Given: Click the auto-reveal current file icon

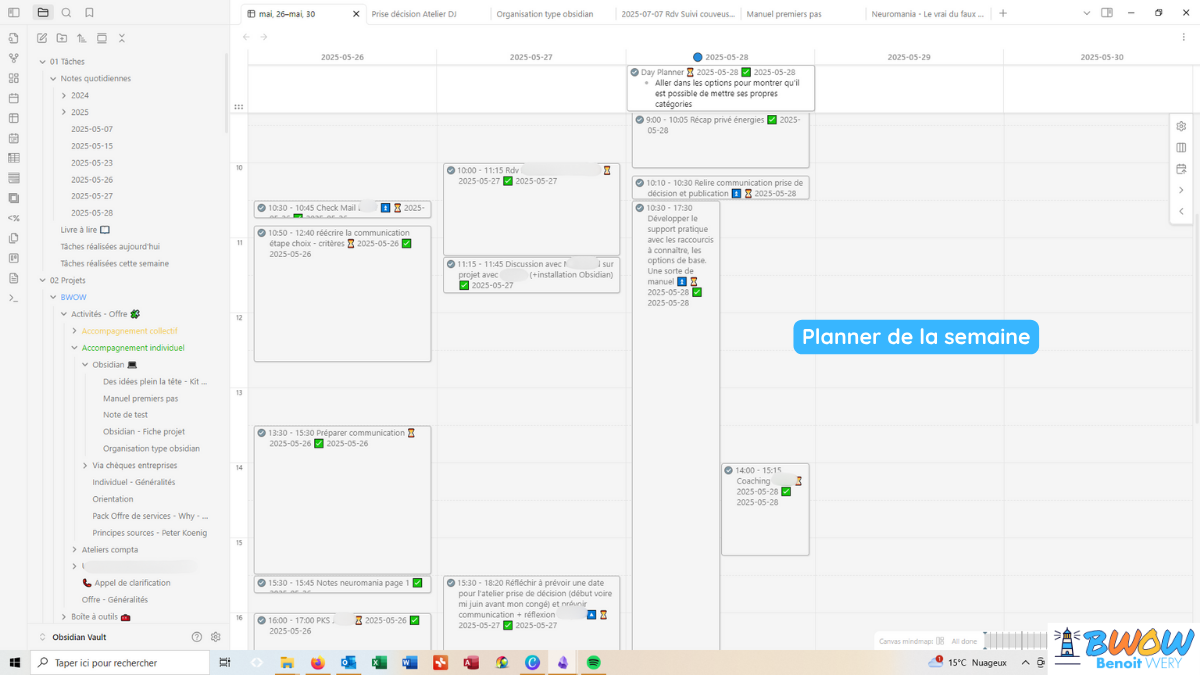Looking at the screenshot, I should click(102, 38).
